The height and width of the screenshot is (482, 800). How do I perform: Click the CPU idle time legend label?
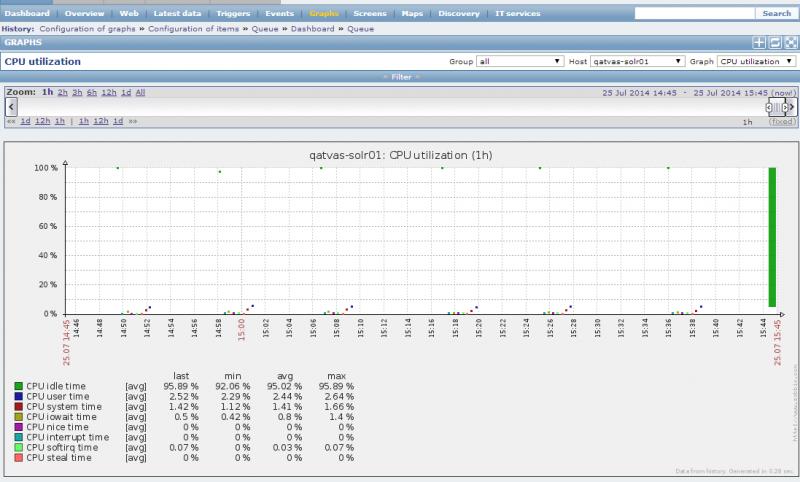[56, 386]
